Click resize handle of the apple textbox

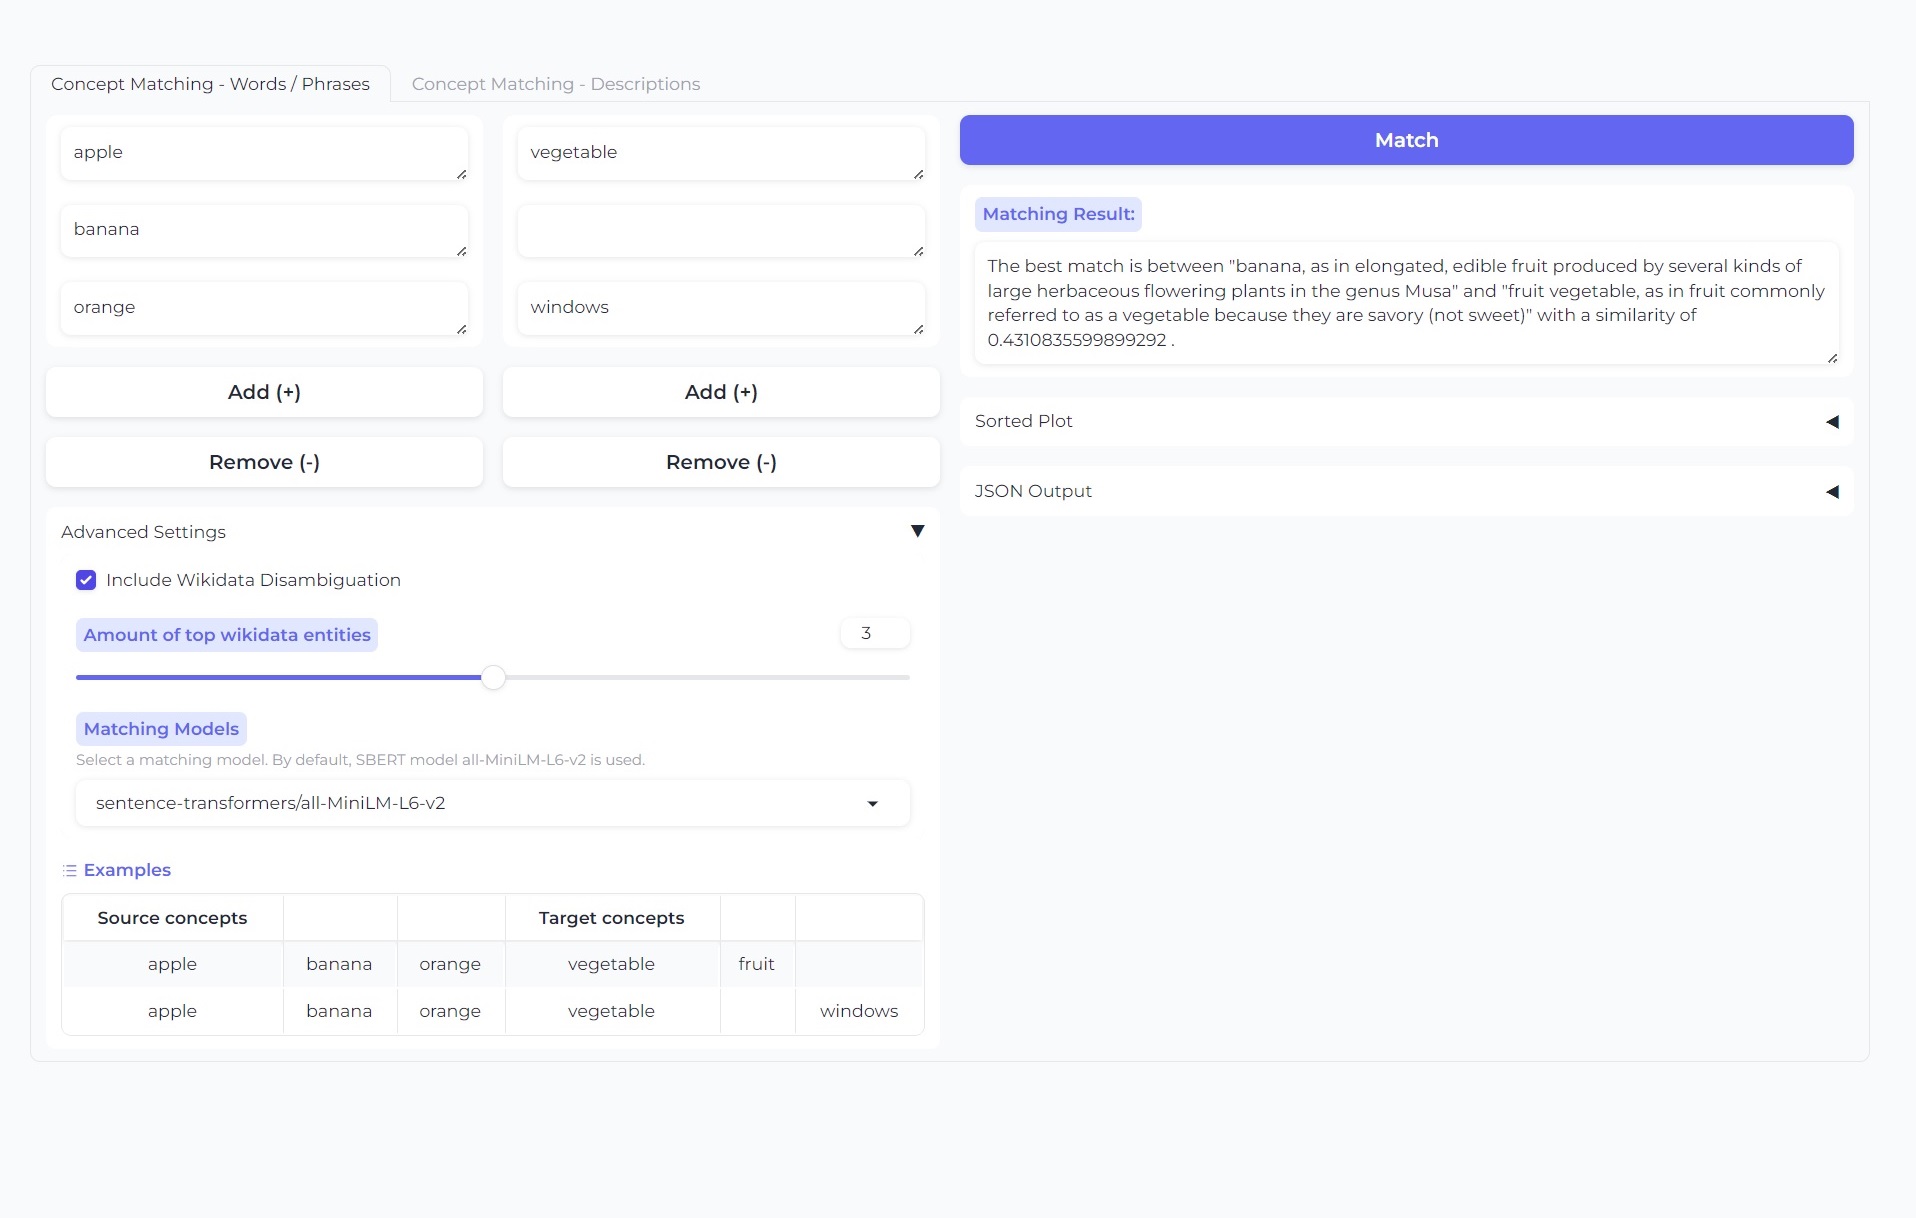(x=461, y=174)
